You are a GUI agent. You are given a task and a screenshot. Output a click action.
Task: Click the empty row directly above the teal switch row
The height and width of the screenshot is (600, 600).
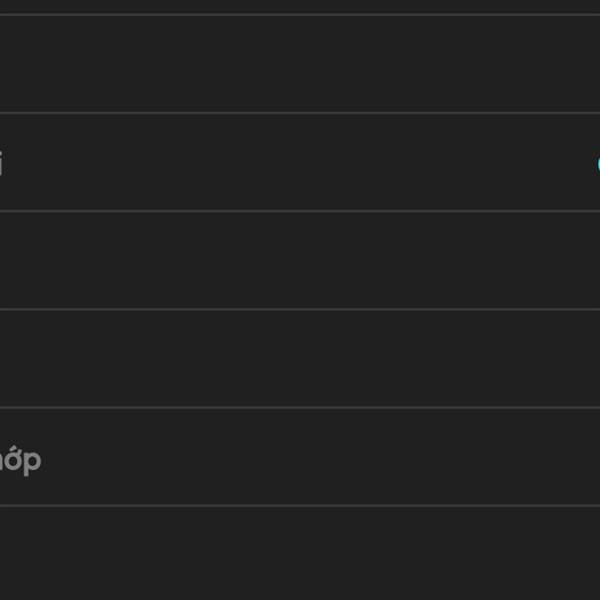300,64
